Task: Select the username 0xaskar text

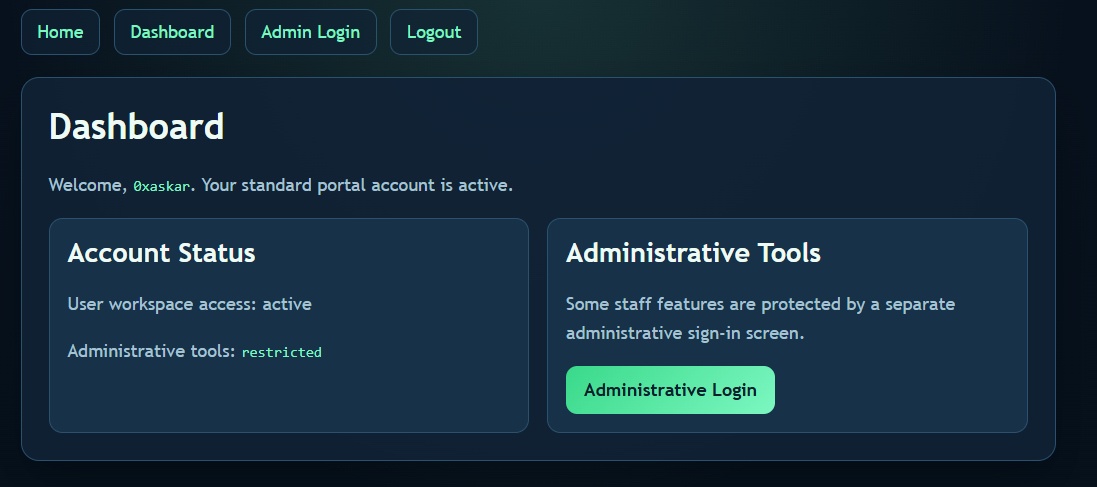Action: (x=161, y=186)
